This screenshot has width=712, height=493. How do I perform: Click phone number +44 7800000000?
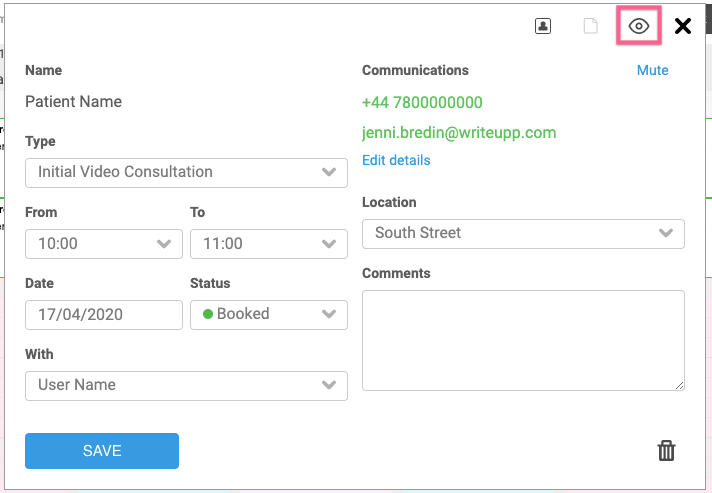click(422, 102)
